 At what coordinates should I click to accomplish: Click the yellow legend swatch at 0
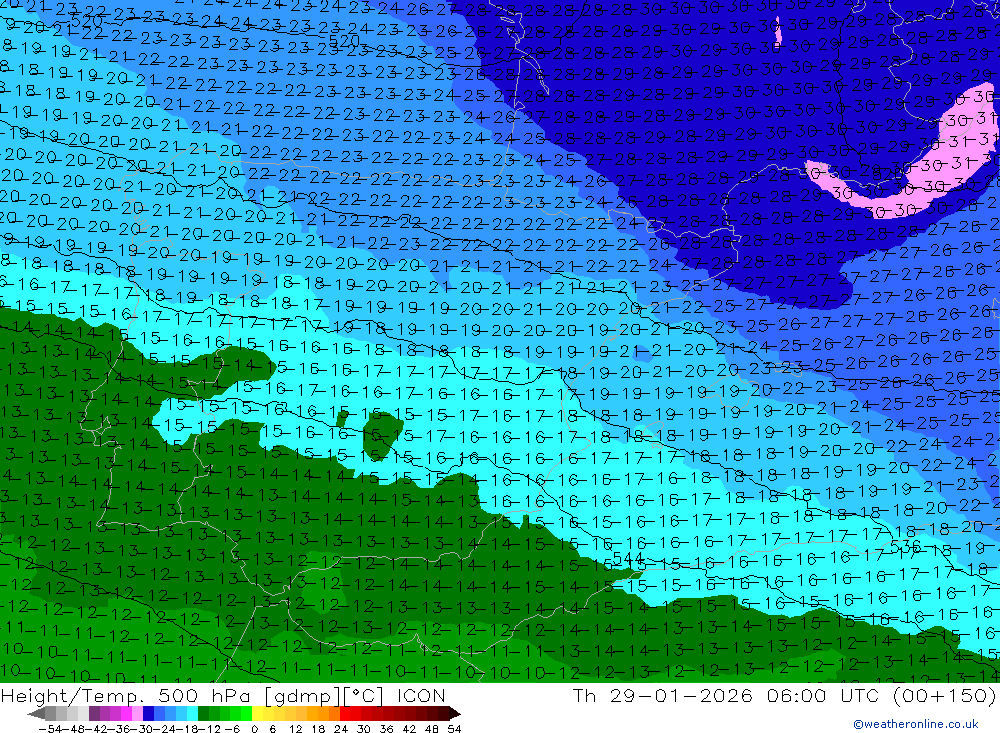pos(258,713)
